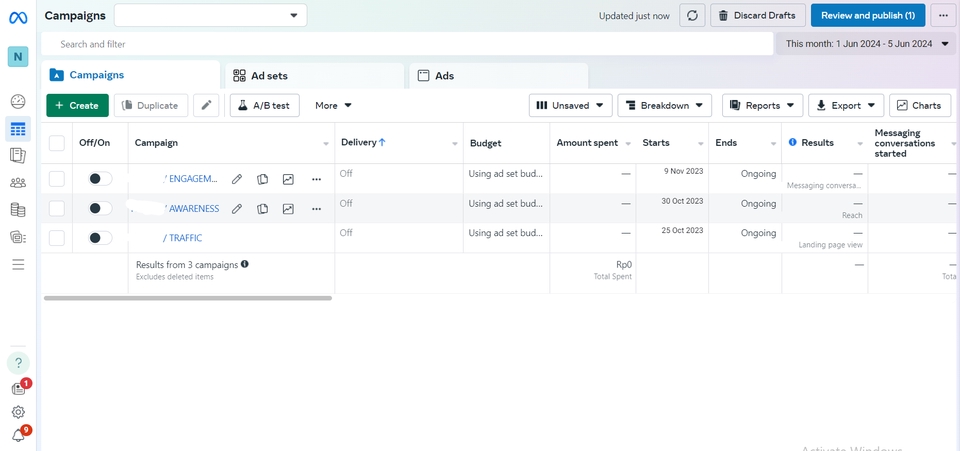
Task: Edit the ENGAGEMENT campaign with pencil icon
Action: (237, 179)
